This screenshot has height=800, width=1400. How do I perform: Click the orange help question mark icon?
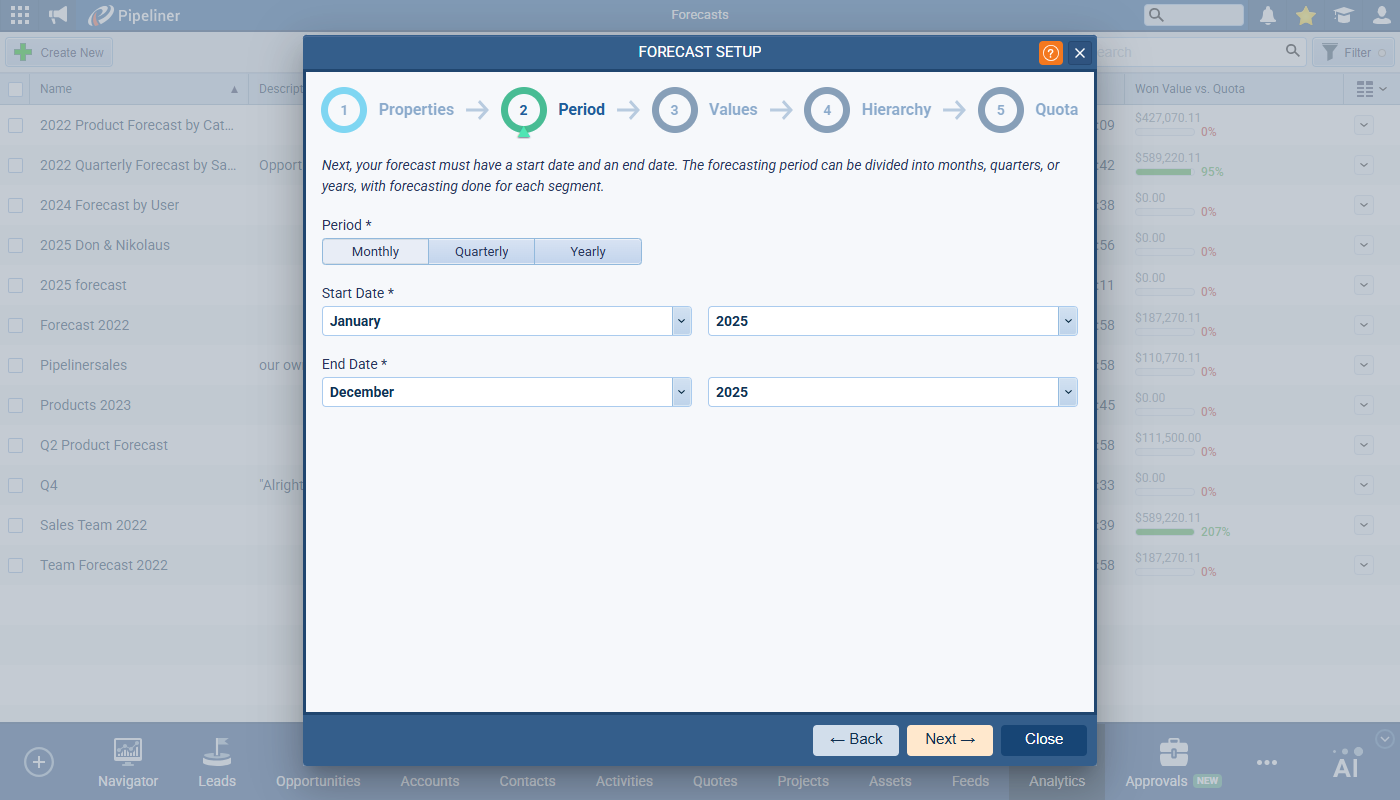coord(1050,53)
